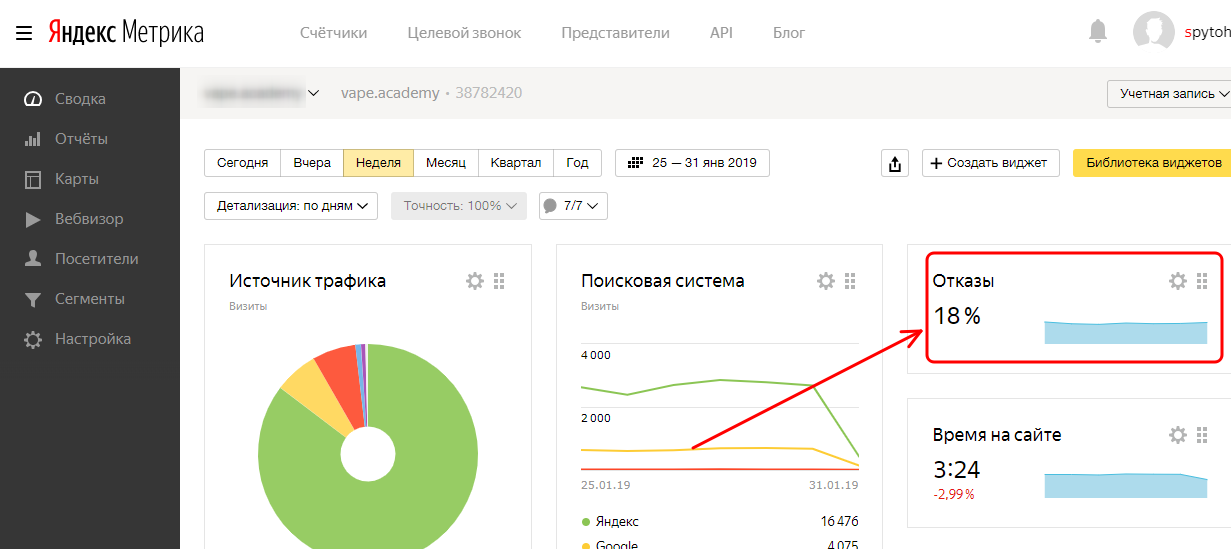Go to Вебвизор in sidebar
The width and height of the screenshot is (1231, 549).
click(89, 219)
